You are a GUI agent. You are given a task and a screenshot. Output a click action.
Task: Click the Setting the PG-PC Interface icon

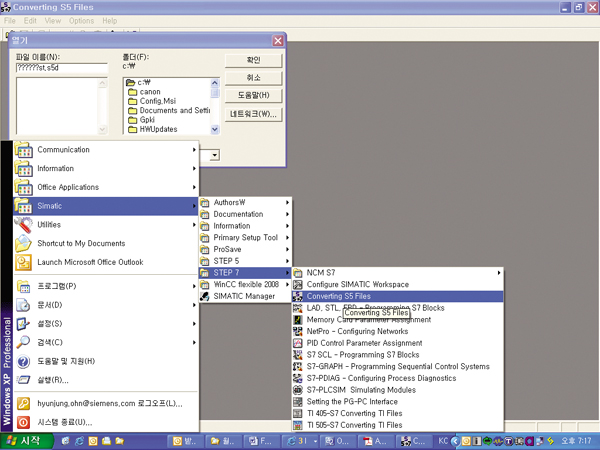(x=298, y=402)
